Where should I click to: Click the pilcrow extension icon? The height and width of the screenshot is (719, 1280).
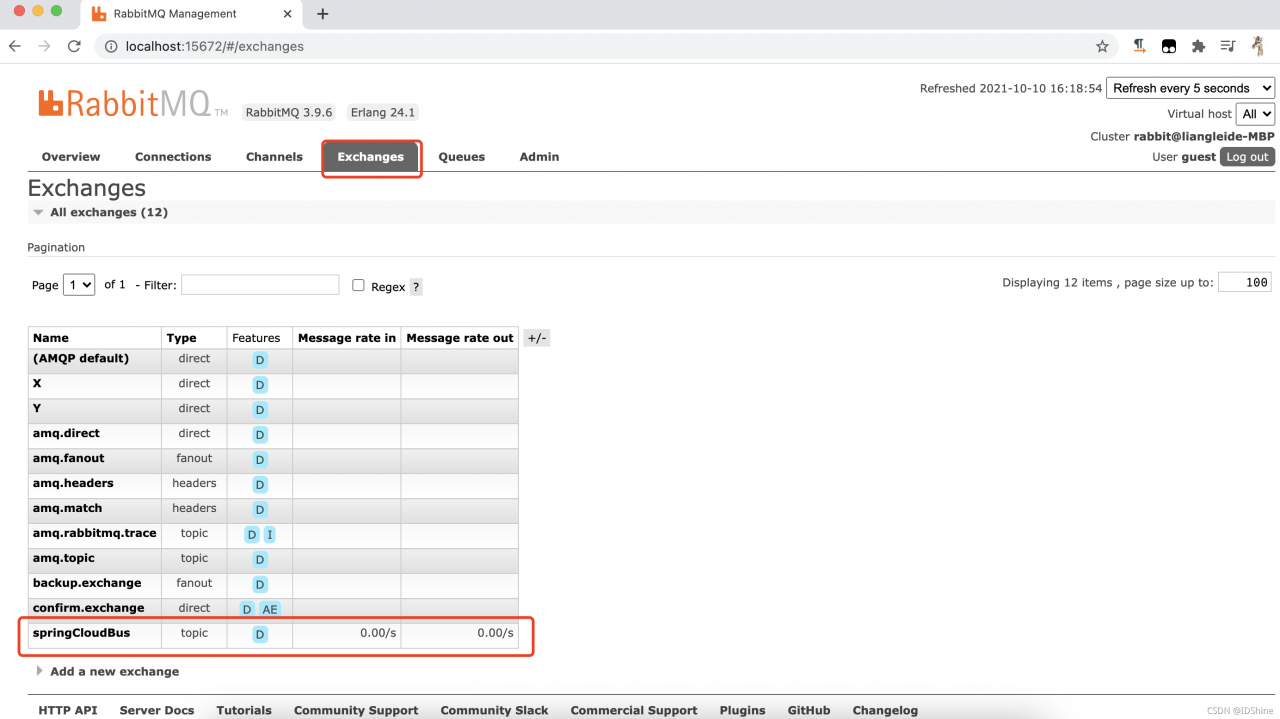1139,46
